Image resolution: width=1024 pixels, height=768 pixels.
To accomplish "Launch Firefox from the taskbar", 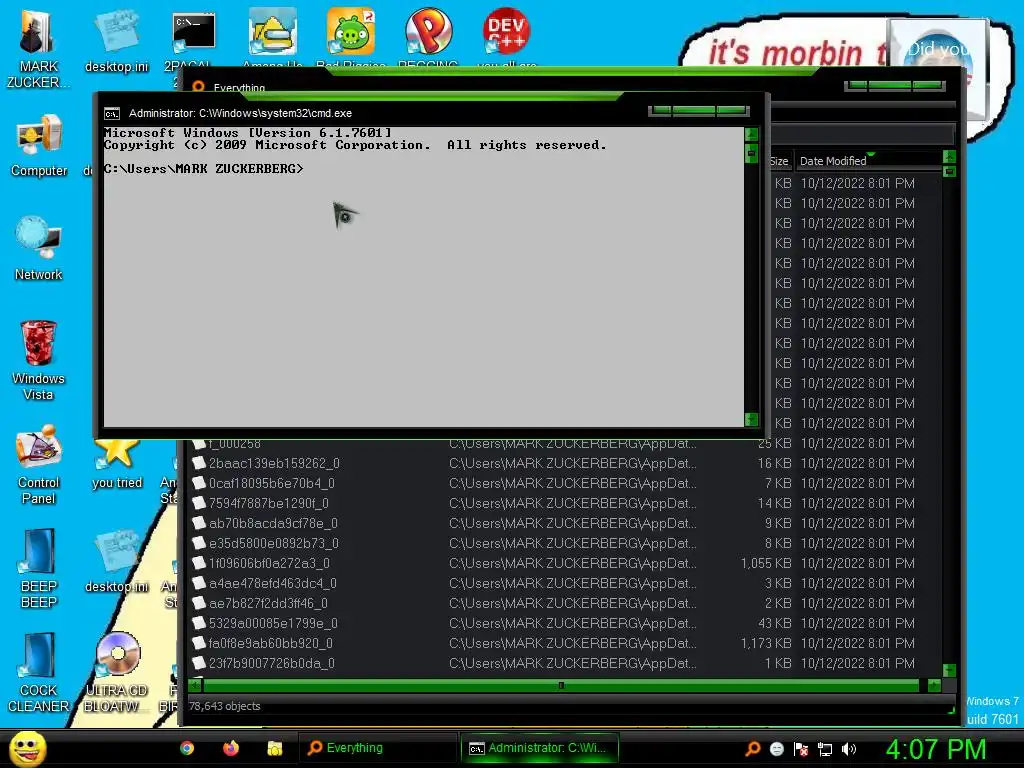I will 231,748.
